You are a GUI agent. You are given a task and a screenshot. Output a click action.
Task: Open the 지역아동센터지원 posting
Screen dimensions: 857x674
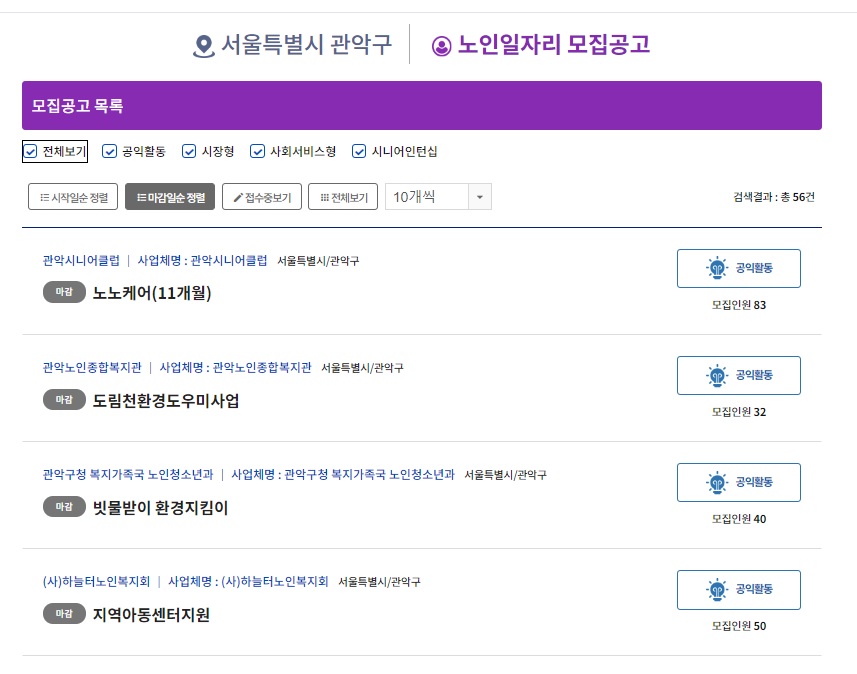click(x=151, y=615)
